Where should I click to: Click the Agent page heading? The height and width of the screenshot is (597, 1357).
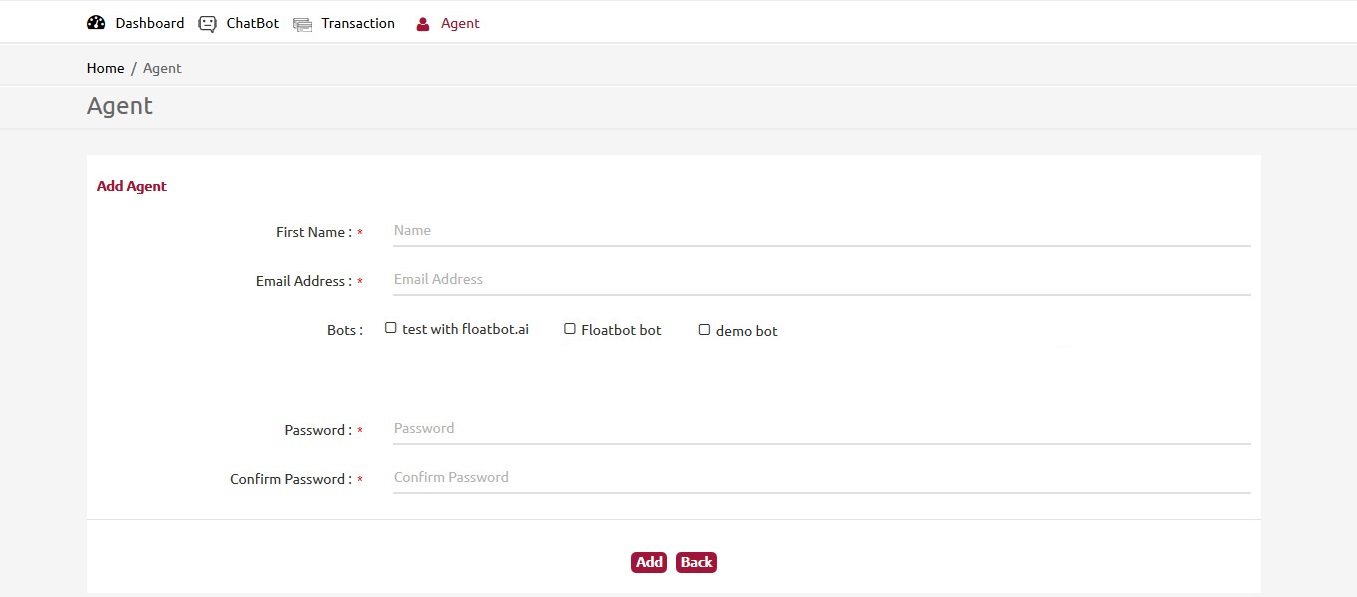[x=119, y=106]
